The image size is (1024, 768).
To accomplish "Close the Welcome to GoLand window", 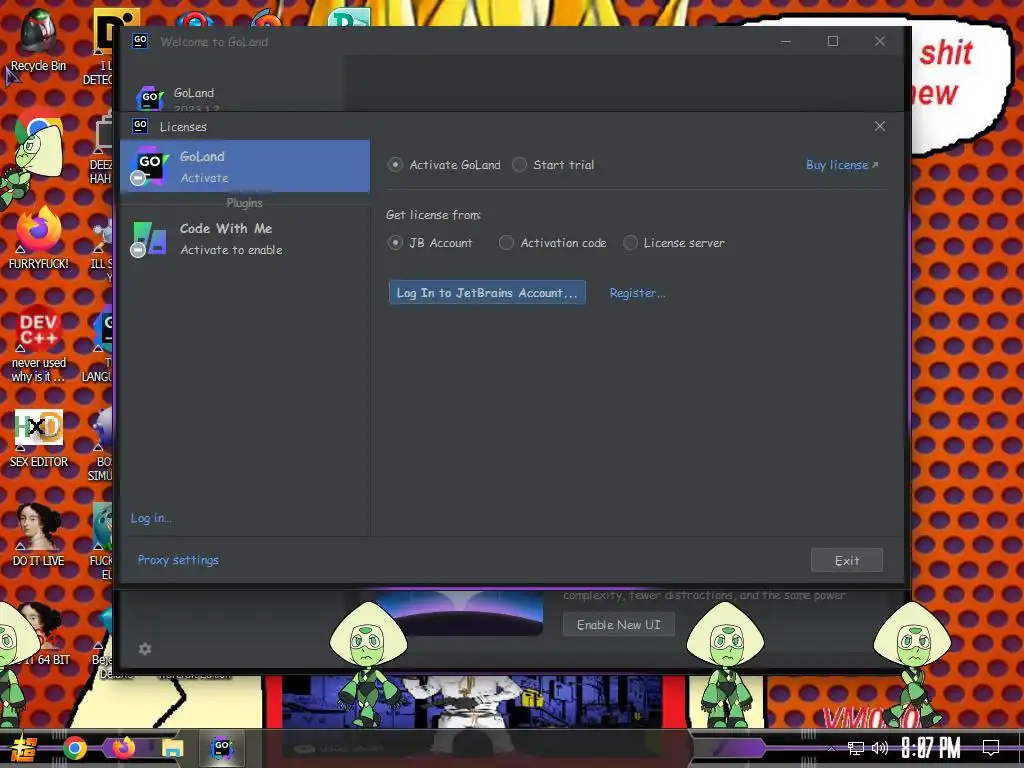I will [880, 41].
